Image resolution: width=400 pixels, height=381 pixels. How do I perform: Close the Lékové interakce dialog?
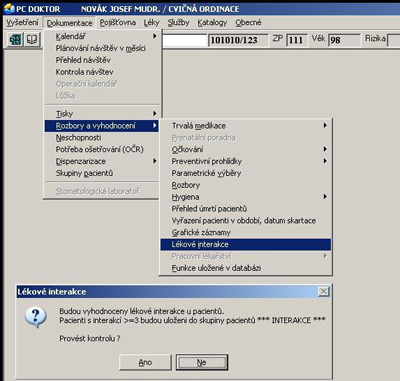point(323,292)
